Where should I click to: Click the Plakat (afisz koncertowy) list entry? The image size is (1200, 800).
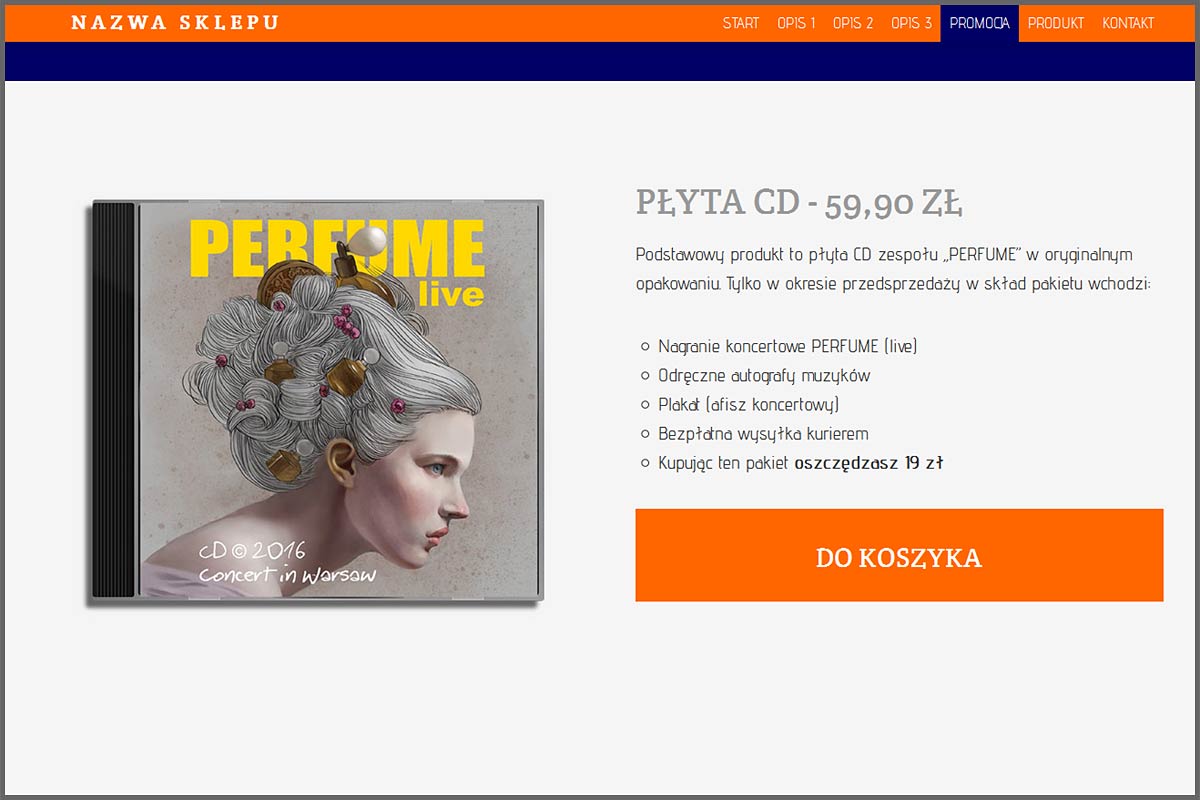pyautogui.click(x=748, y=405)
